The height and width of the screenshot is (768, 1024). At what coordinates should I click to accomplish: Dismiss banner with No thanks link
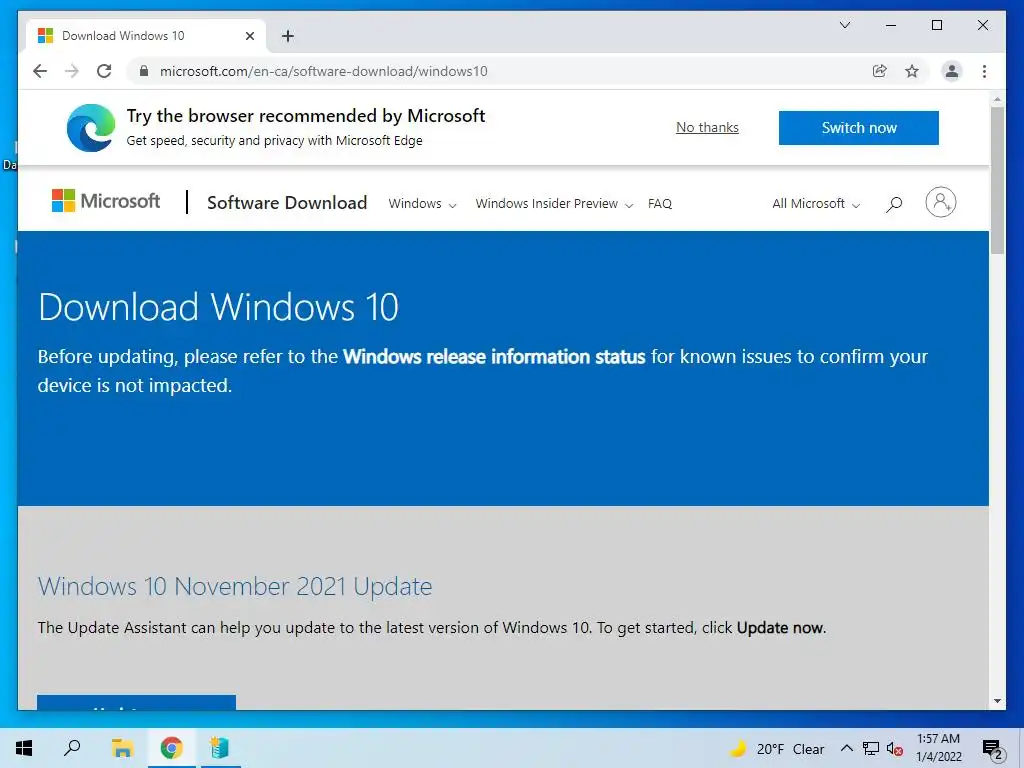pyautogui.click(x=707, y=127)
